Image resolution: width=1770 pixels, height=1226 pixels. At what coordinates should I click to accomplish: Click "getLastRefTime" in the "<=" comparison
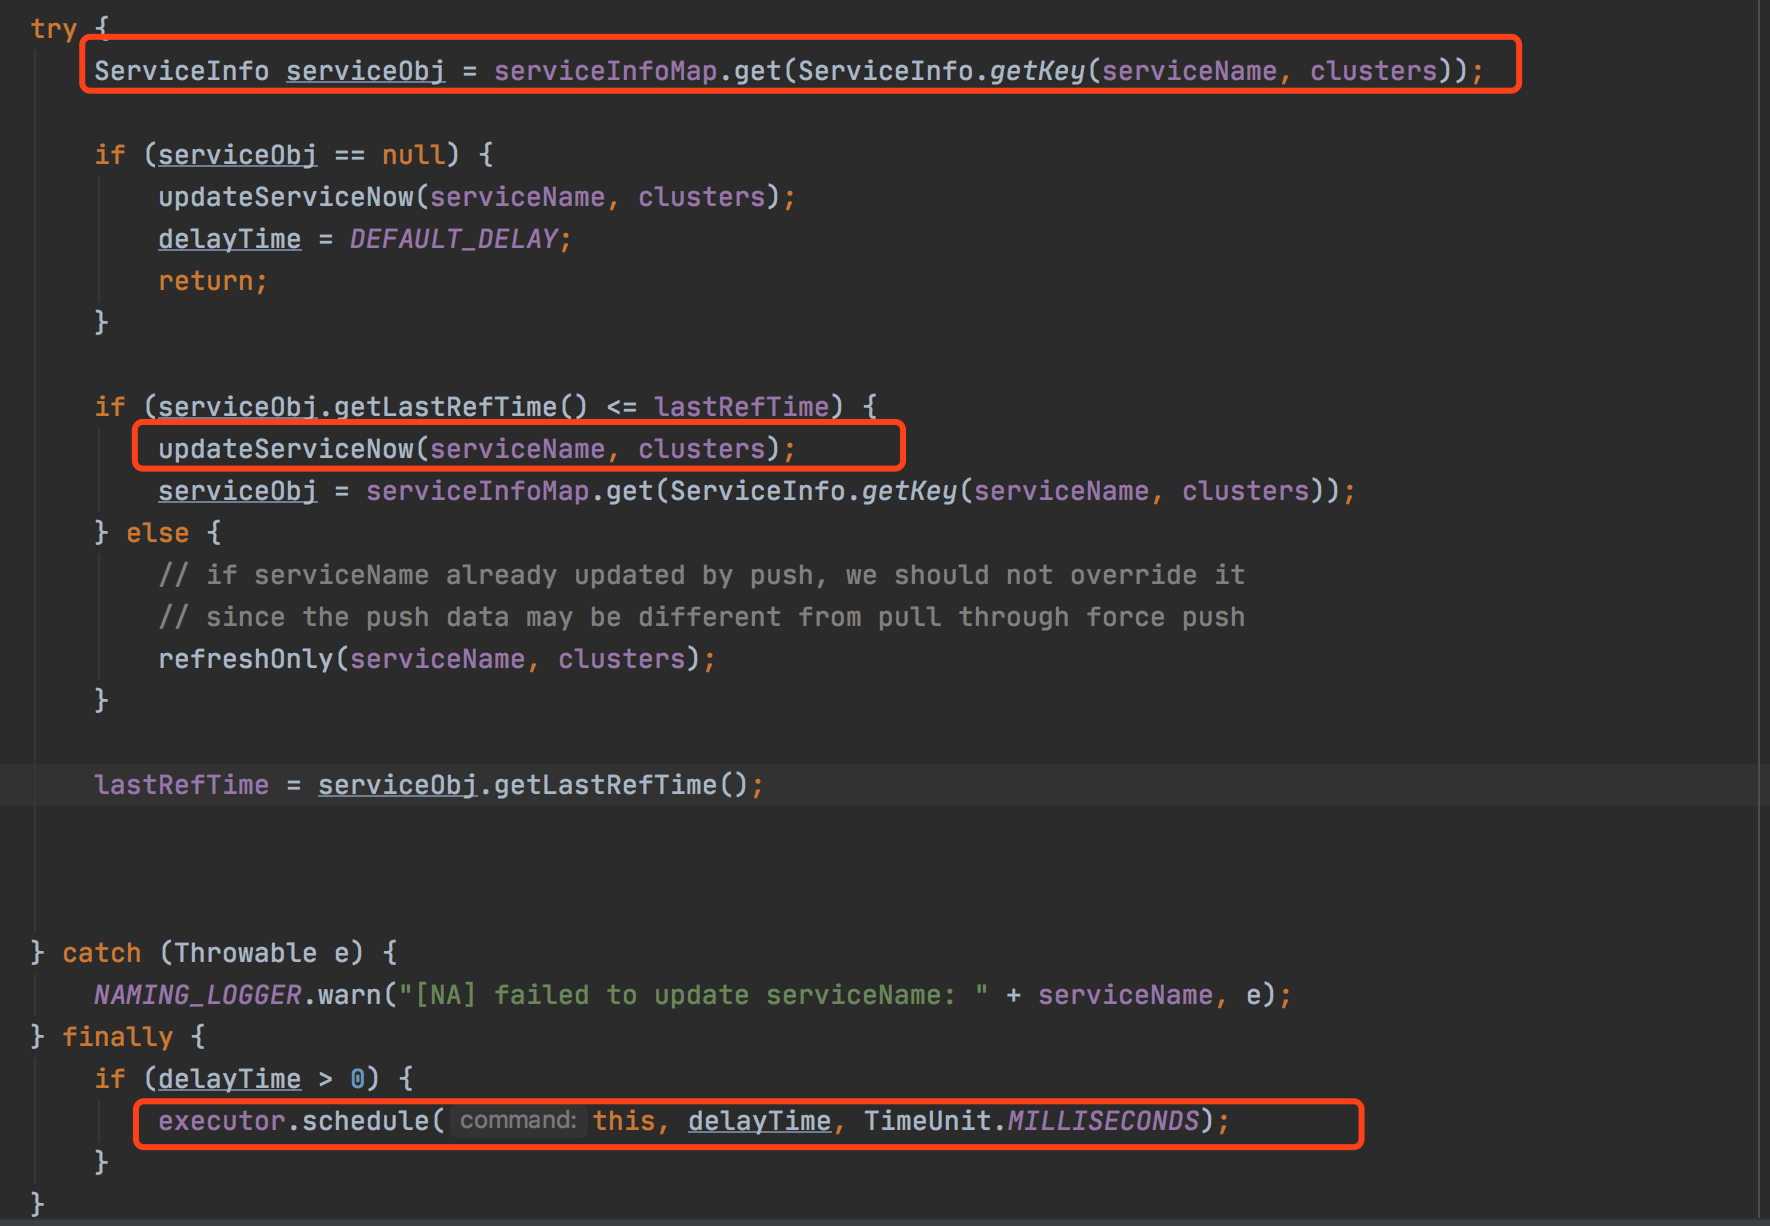coord(445,407)
